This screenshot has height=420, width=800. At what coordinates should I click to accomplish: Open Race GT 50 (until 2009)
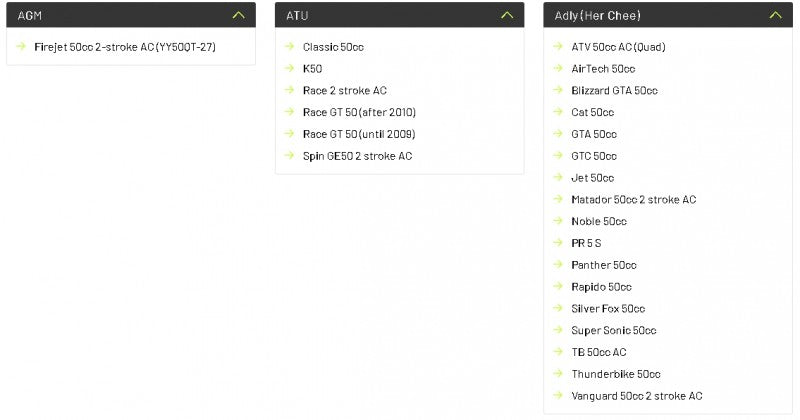[359, 134]
